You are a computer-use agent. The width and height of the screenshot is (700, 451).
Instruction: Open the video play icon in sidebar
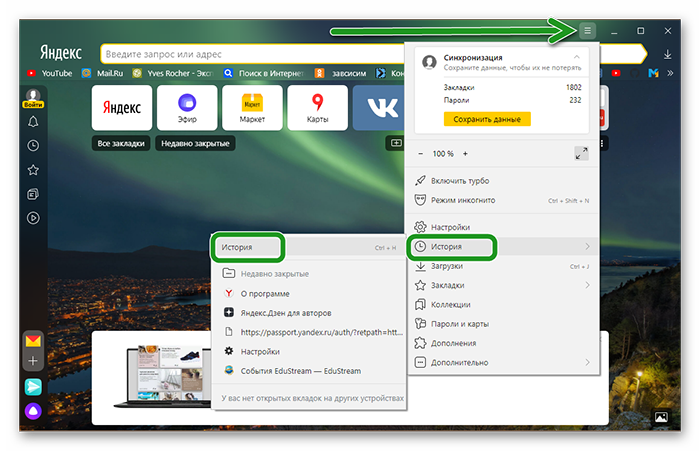(33, 218)
